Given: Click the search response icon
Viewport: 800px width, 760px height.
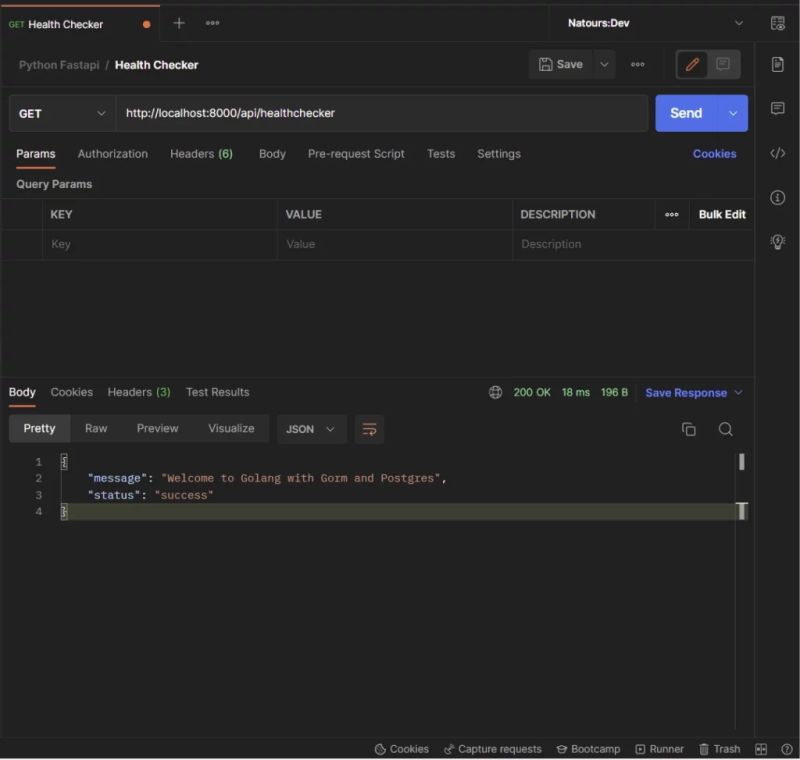Looking at the screenshot, I should pos(725,428).
